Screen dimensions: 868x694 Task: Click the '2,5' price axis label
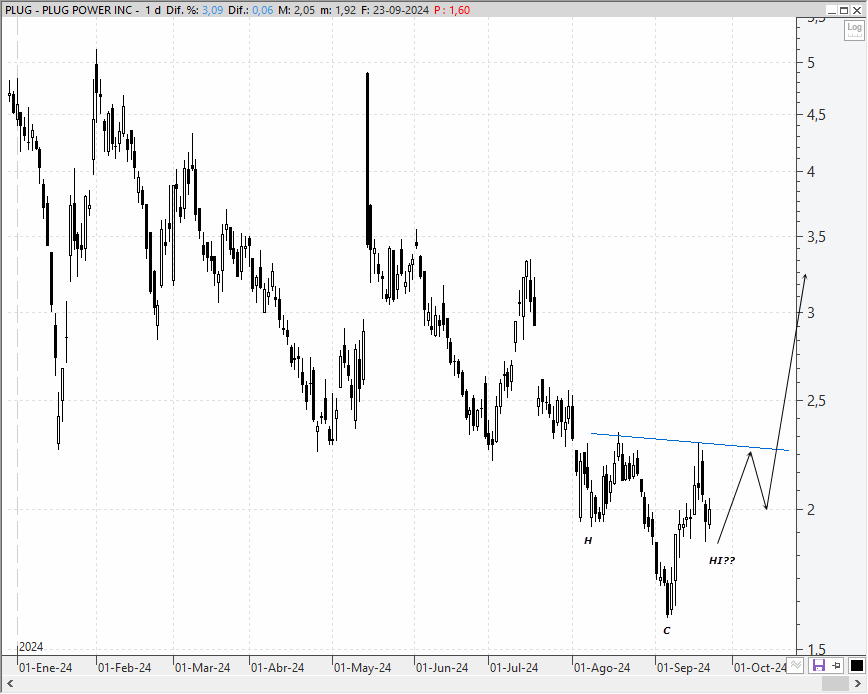click(x=816, y=401)
